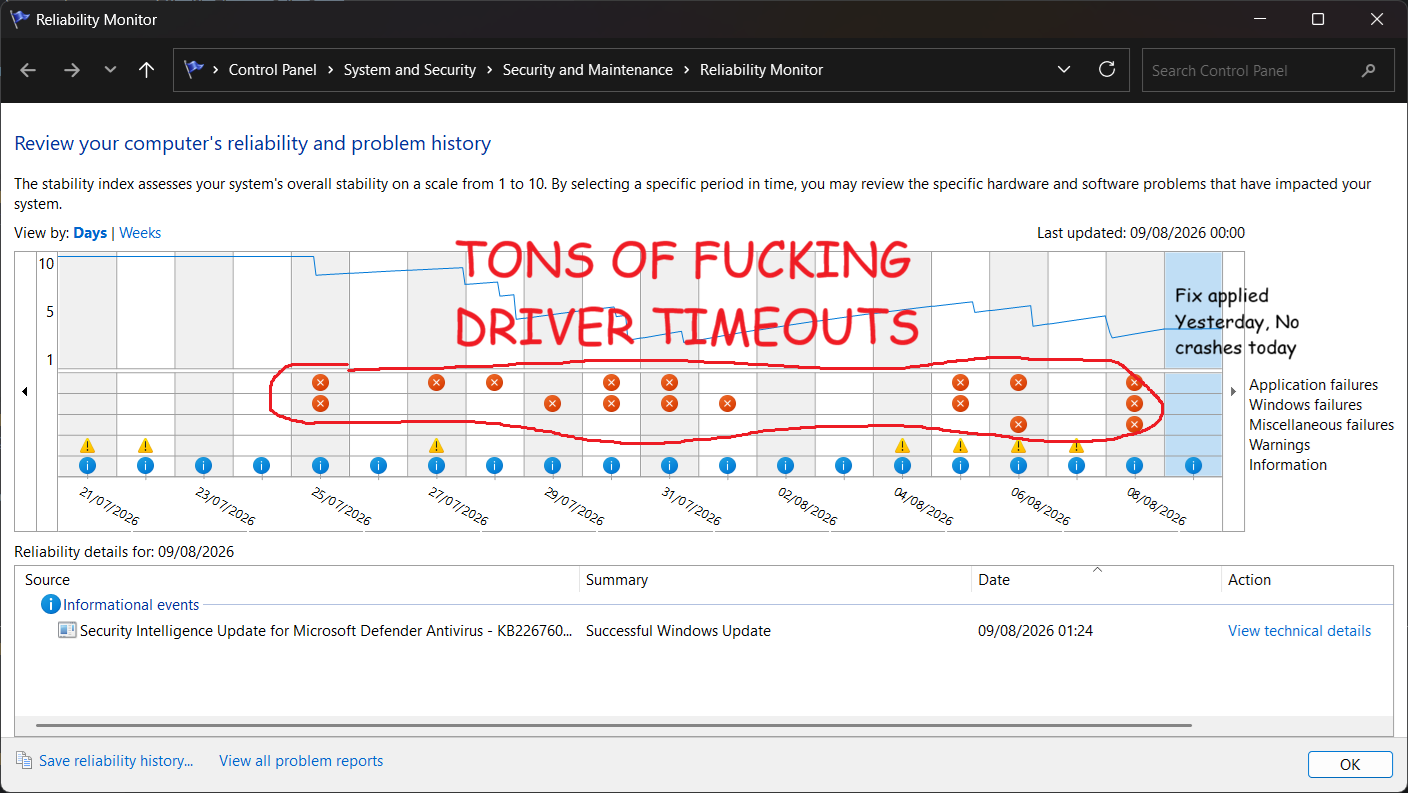The width and height of the screenshot is (1408, 793).
Task: Select the warning icon for 04/08/2026
Action: tap(902, 445)
